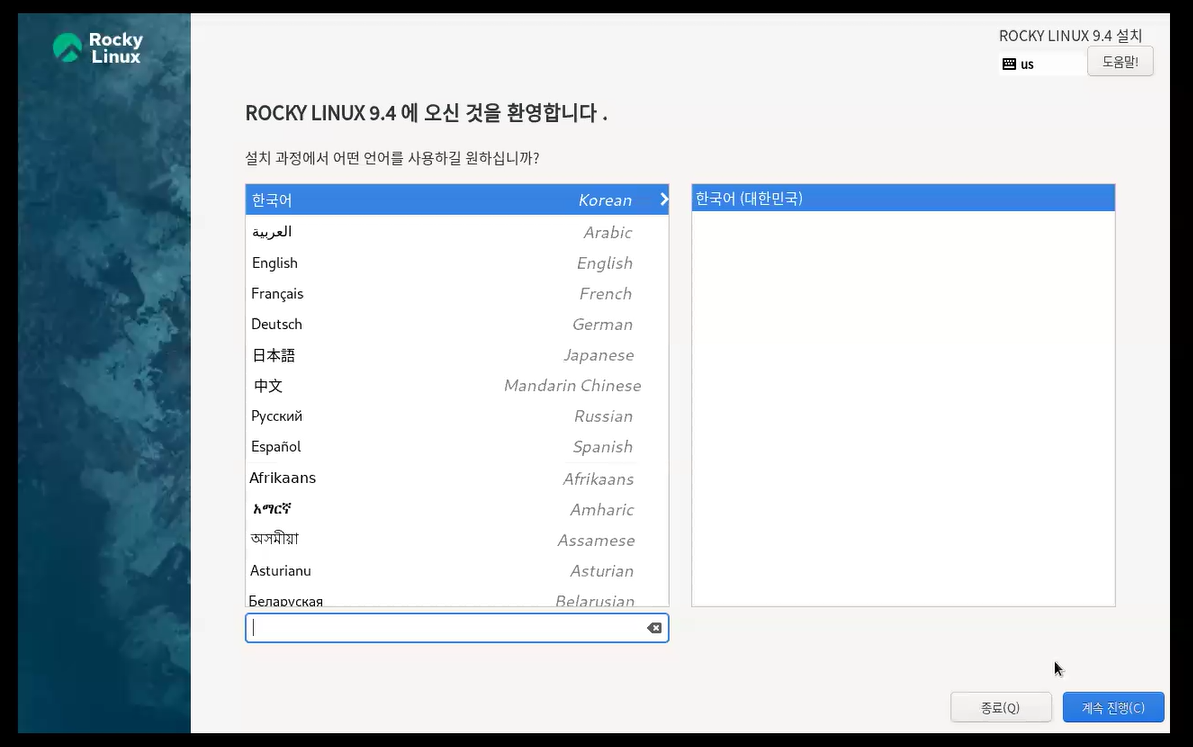Select Assamese in the language list

point(457,540)
